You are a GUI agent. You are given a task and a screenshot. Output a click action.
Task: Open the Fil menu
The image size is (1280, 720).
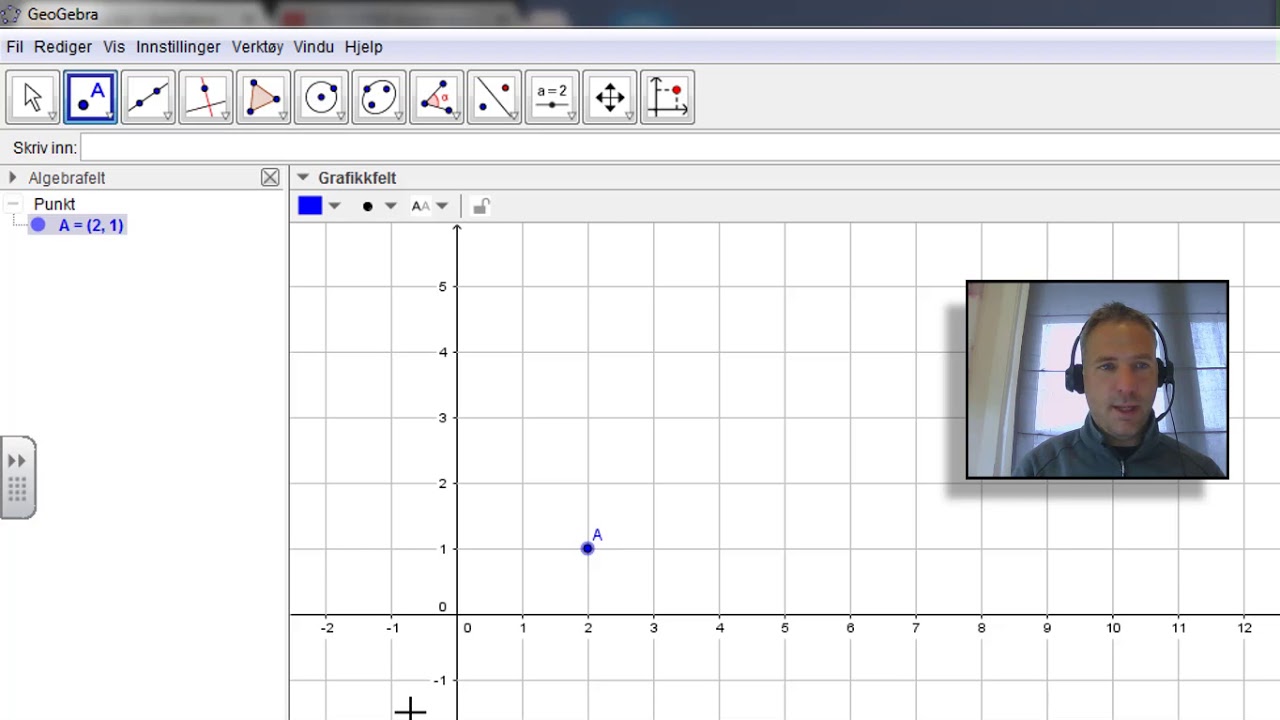(x=15, y=47)
